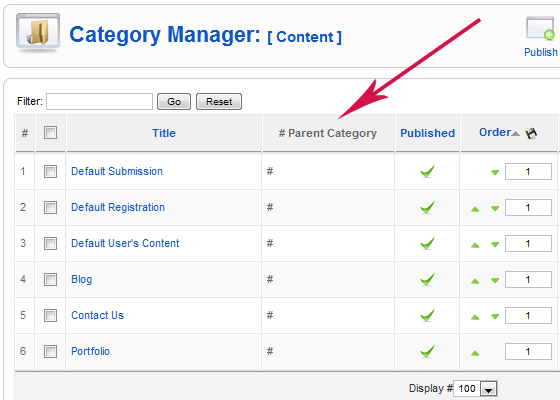Image resolution: width=560 pixels, height=400 pixels.
Task: Move Default Submission down with green arrow
Action: [x=495, y=173]
